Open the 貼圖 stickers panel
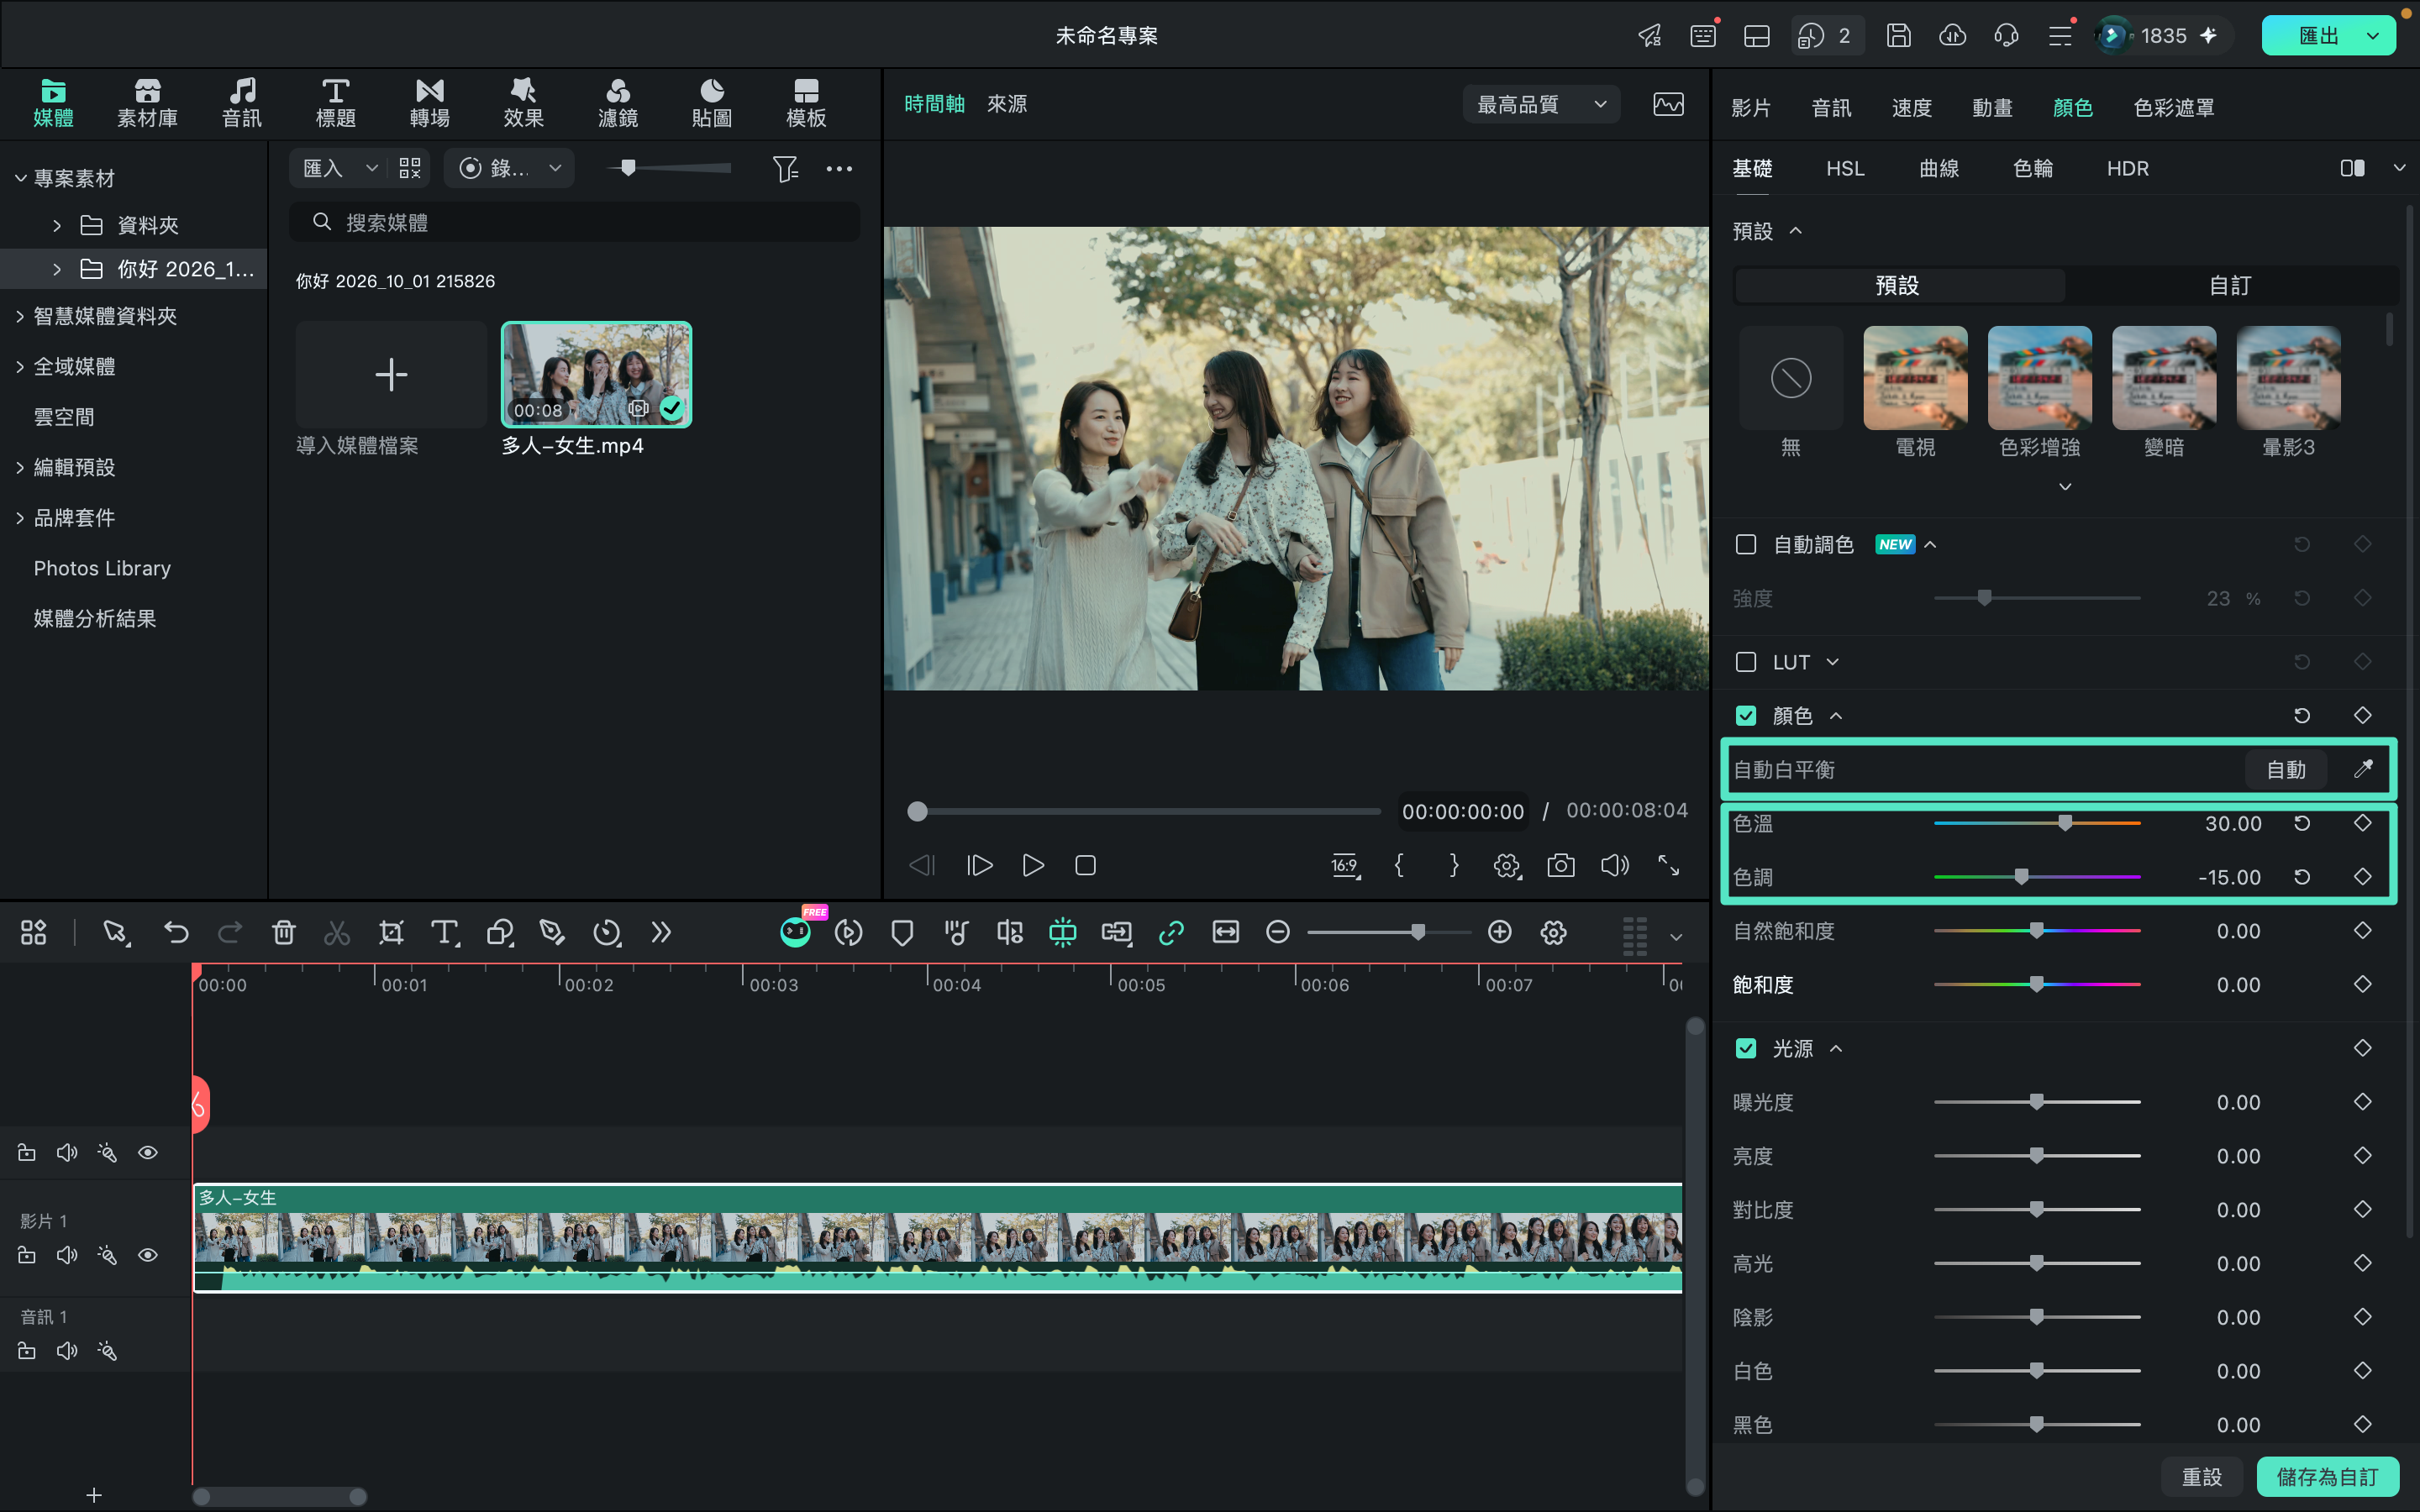The height and width of the screenshot is (1512, 2420). coord(711,103)
